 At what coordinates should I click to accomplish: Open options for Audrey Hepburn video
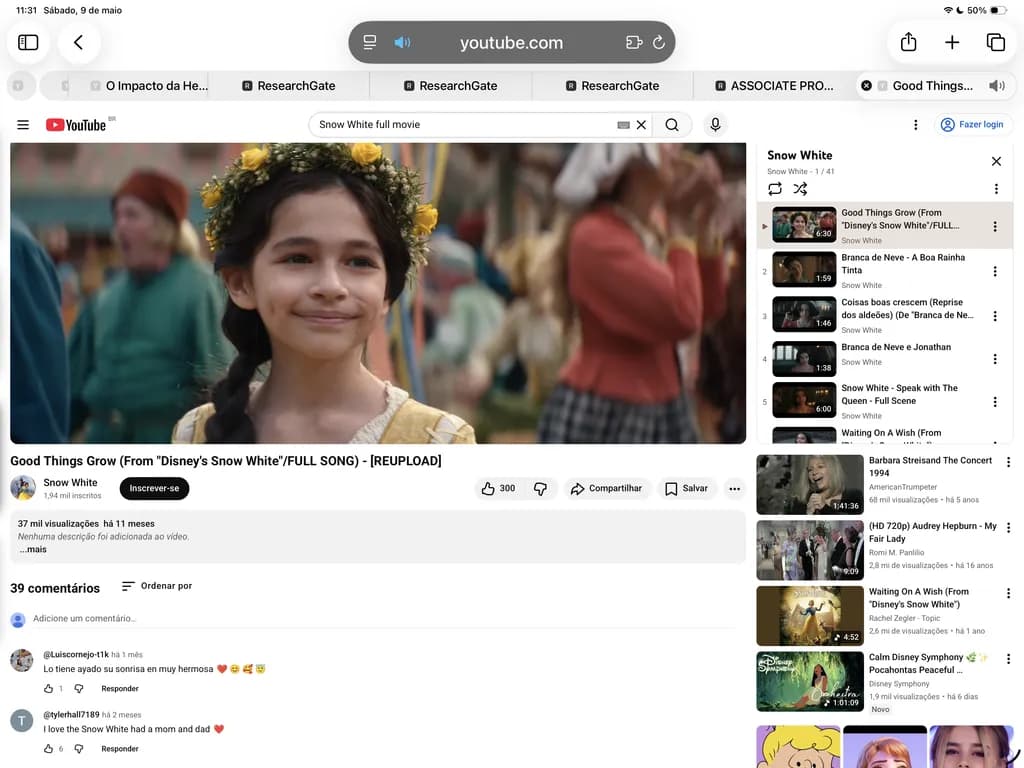[x=1008, y=528]
